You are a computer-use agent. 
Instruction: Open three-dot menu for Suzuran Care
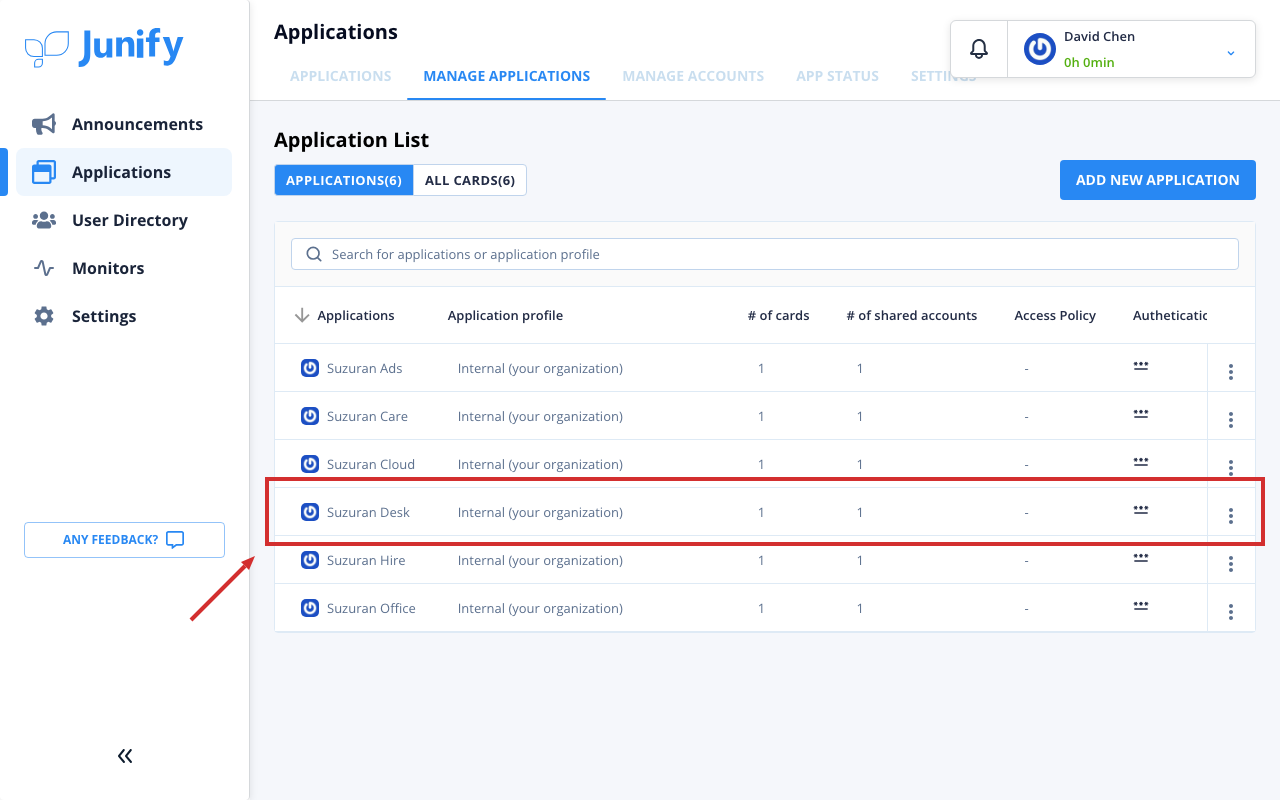coord(1231,420)
